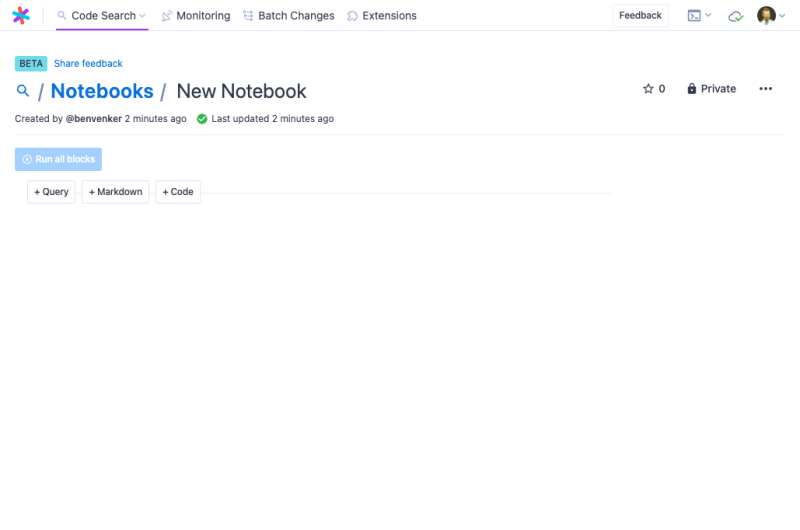
Task: Click the BETA badge
Action: pyautogui.click(x=31, y=64)
